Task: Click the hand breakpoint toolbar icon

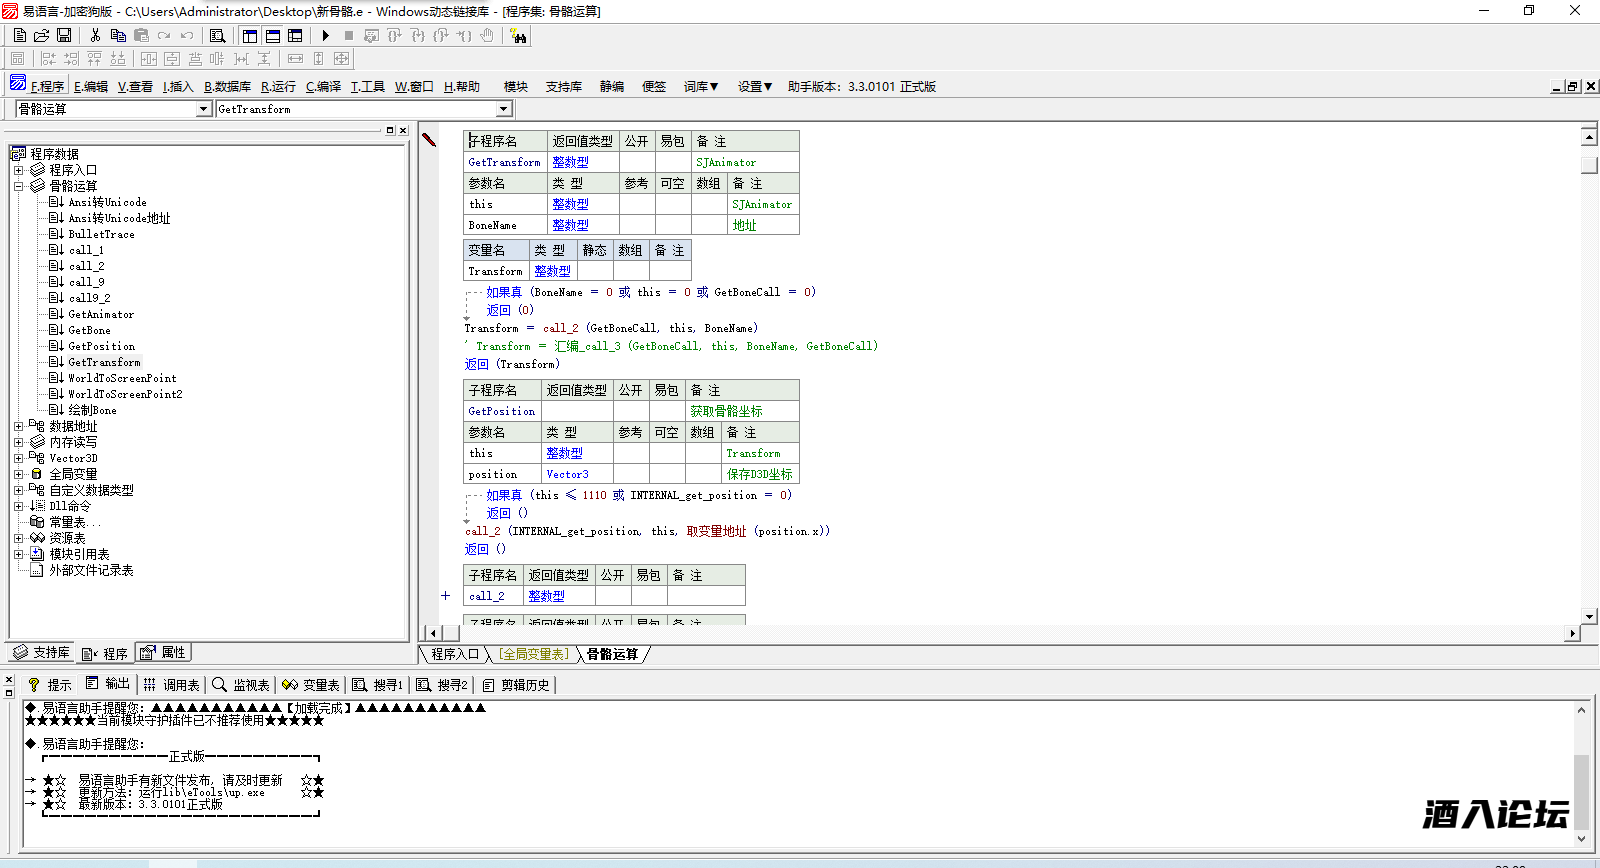Action: [487, 35]
